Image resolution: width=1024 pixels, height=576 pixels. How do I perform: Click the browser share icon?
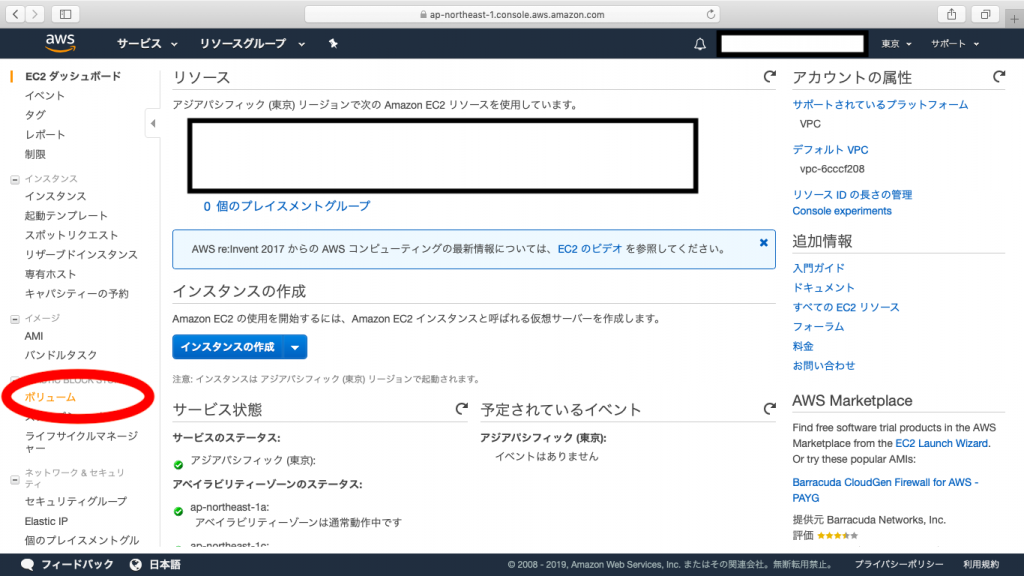click(951, 13)
